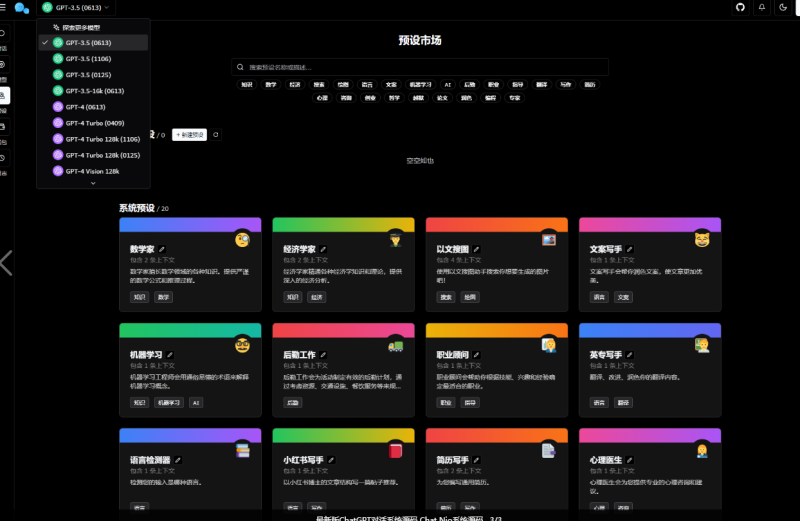The height and width of the screenshot is (521, 800).
Task: Choose the GPT-4 Vision 128k model
Action: pyautogui.click(x=93, y=171)
